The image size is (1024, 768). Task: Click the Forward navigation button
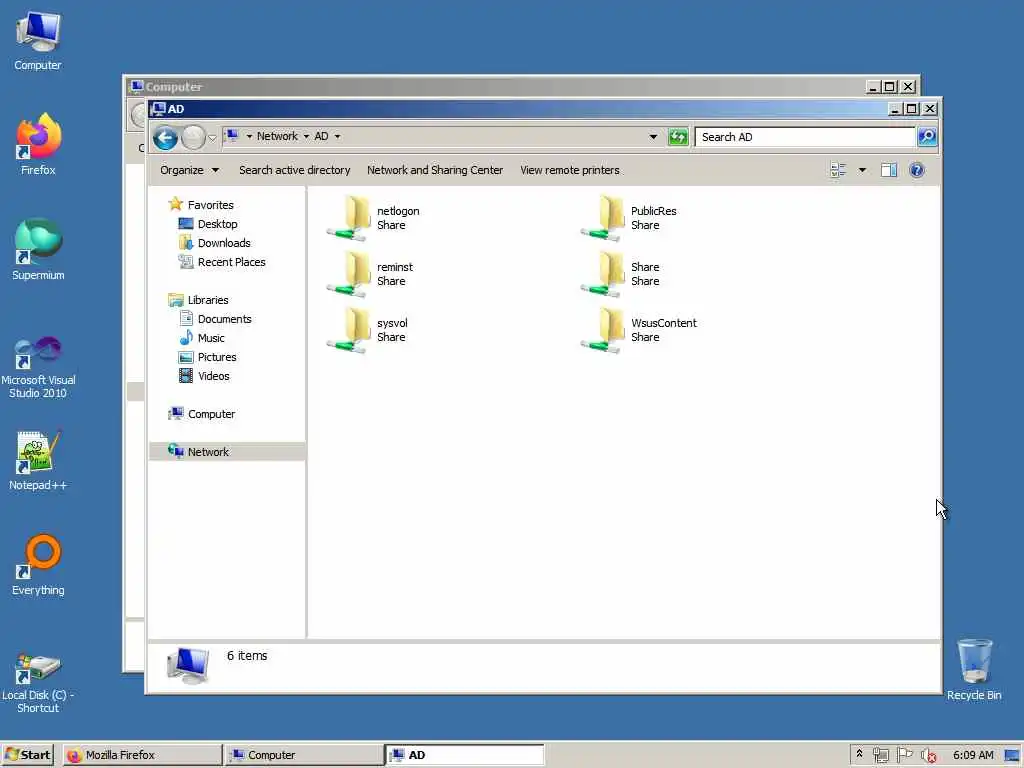tap(193, 137)
